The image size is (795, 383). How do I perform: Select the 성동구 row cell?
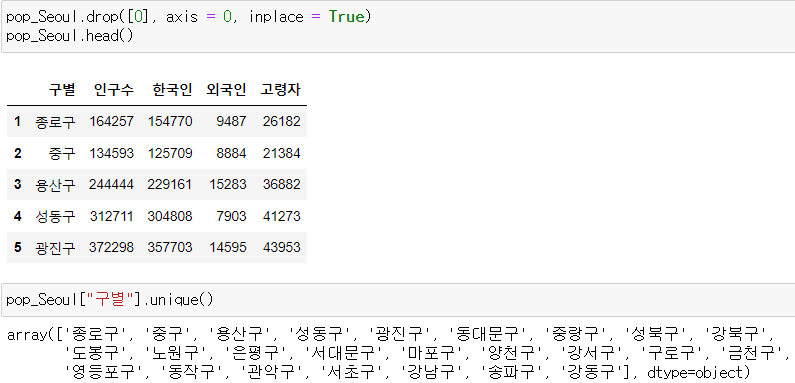coord(55,216)
